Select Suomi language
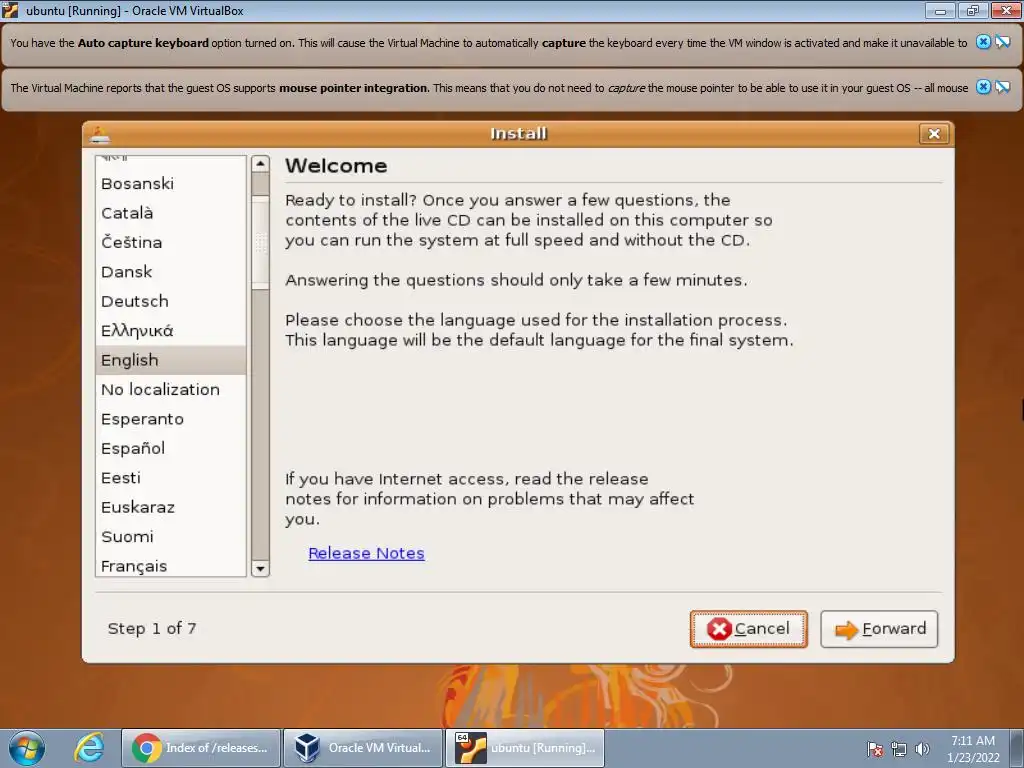This screenshot has width=1024, height=768. coord(170,536)
